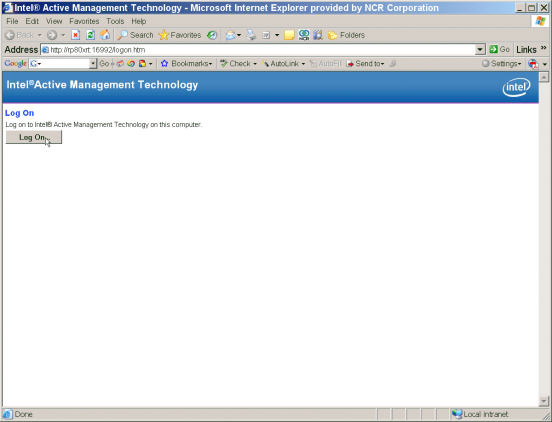The width and height of the screenshot is (552, 422).
Task: Click the green Go button
Action: click(x=500, y=49)
